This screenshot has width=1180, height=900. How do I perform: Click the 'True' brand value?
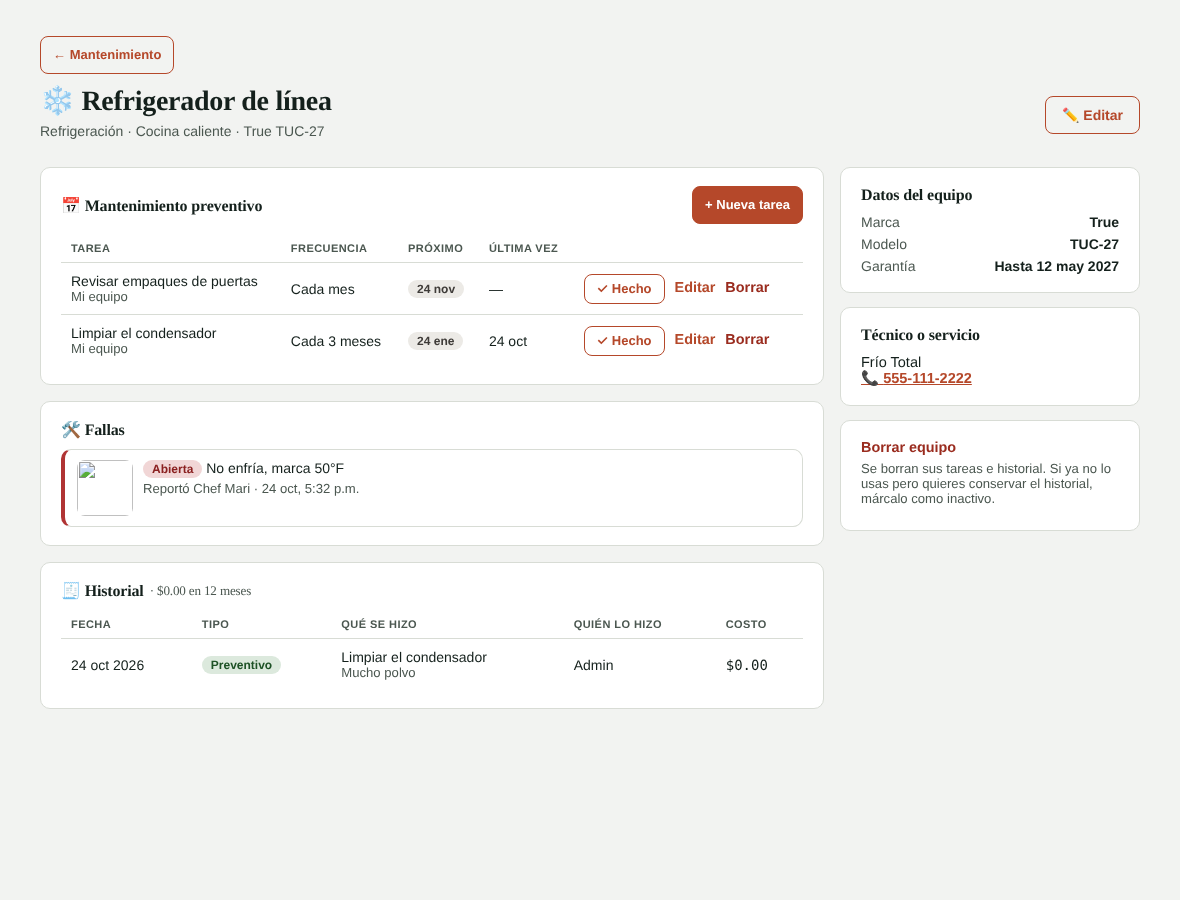click(1104, 223)
